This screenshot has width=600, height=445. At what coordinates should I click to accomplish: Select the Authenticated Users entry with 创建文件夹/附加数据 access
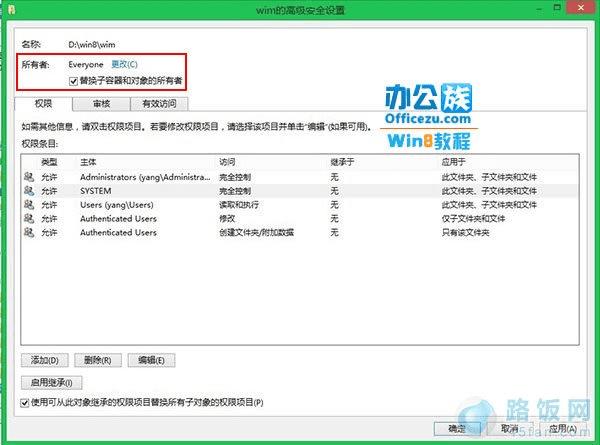[300, 232]
